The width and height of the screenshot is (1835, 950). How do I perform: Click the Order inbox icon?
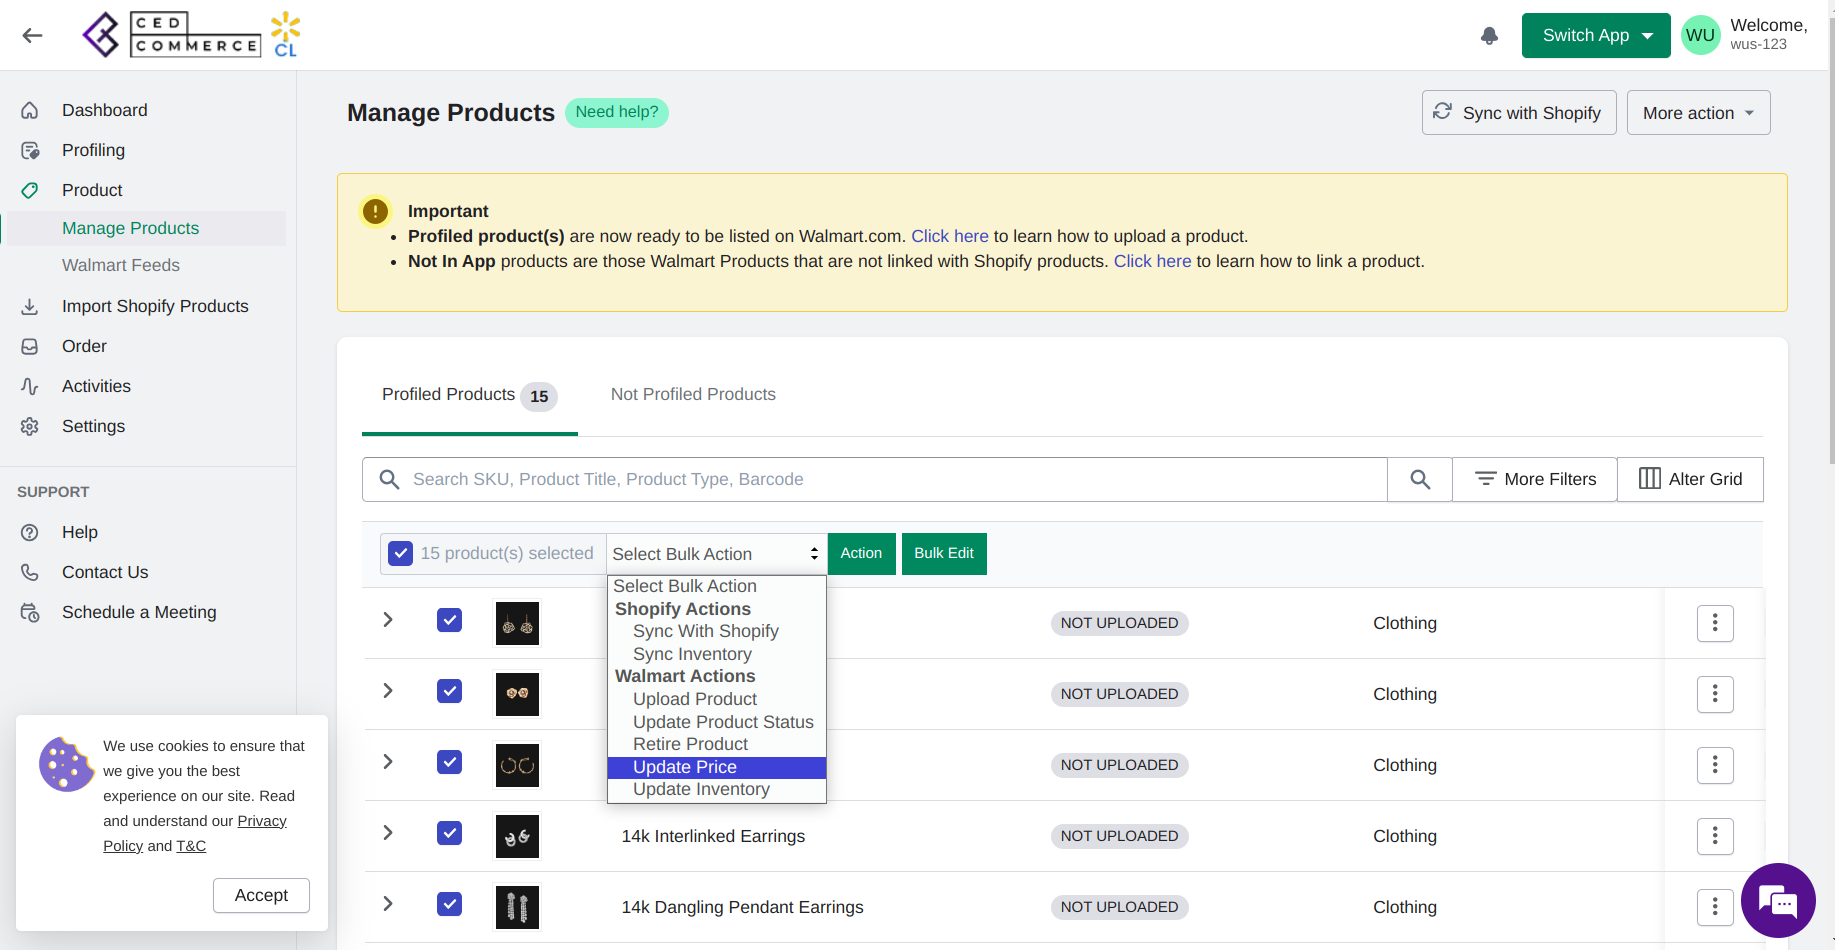tap(30, 346)
